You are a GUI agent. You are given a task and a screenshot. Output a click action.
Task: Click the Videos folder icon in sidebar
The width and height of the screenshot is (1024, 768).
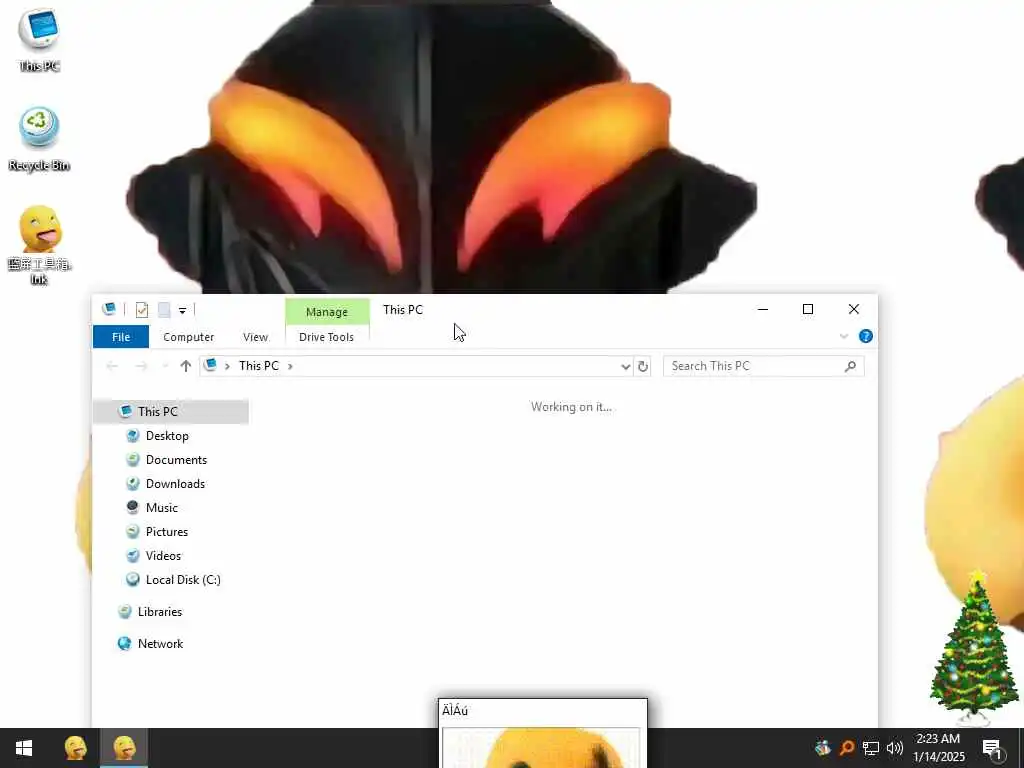point(133,556)
